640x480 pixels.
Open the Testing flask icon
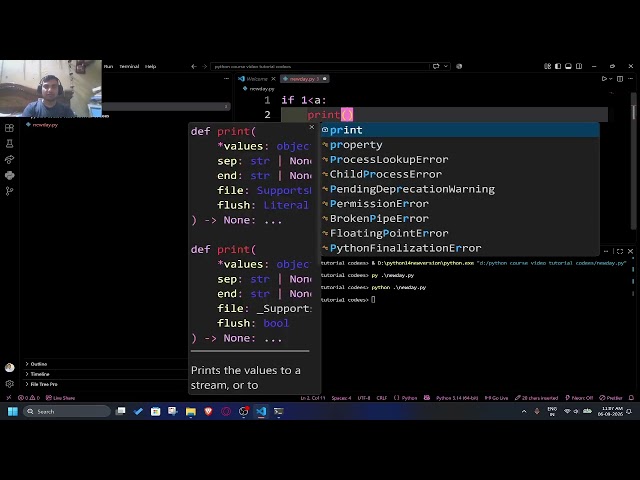9,144
